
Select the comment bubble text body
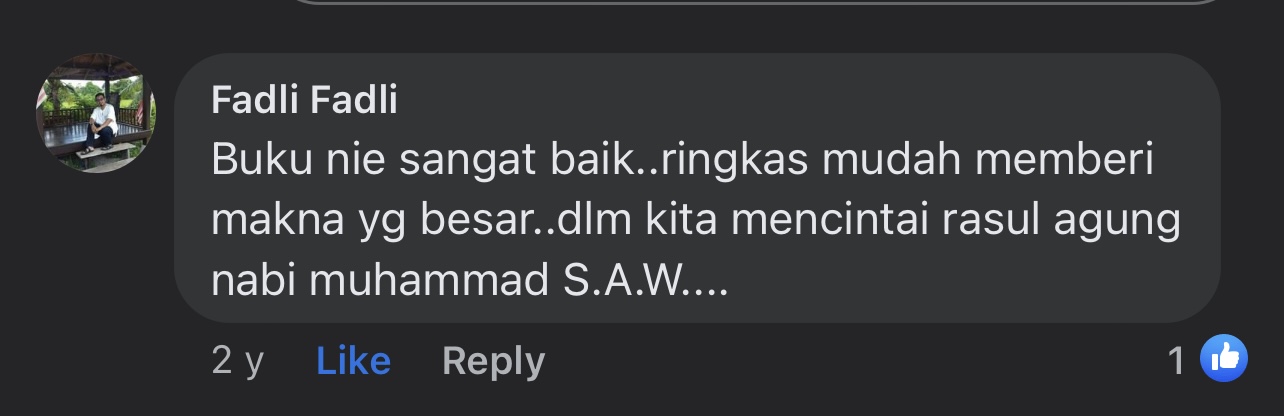pos(697,223)
